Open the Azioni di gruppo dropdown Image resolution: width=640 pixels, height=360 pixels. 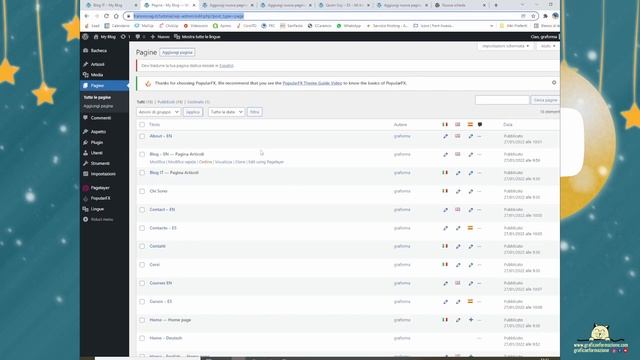158,112
